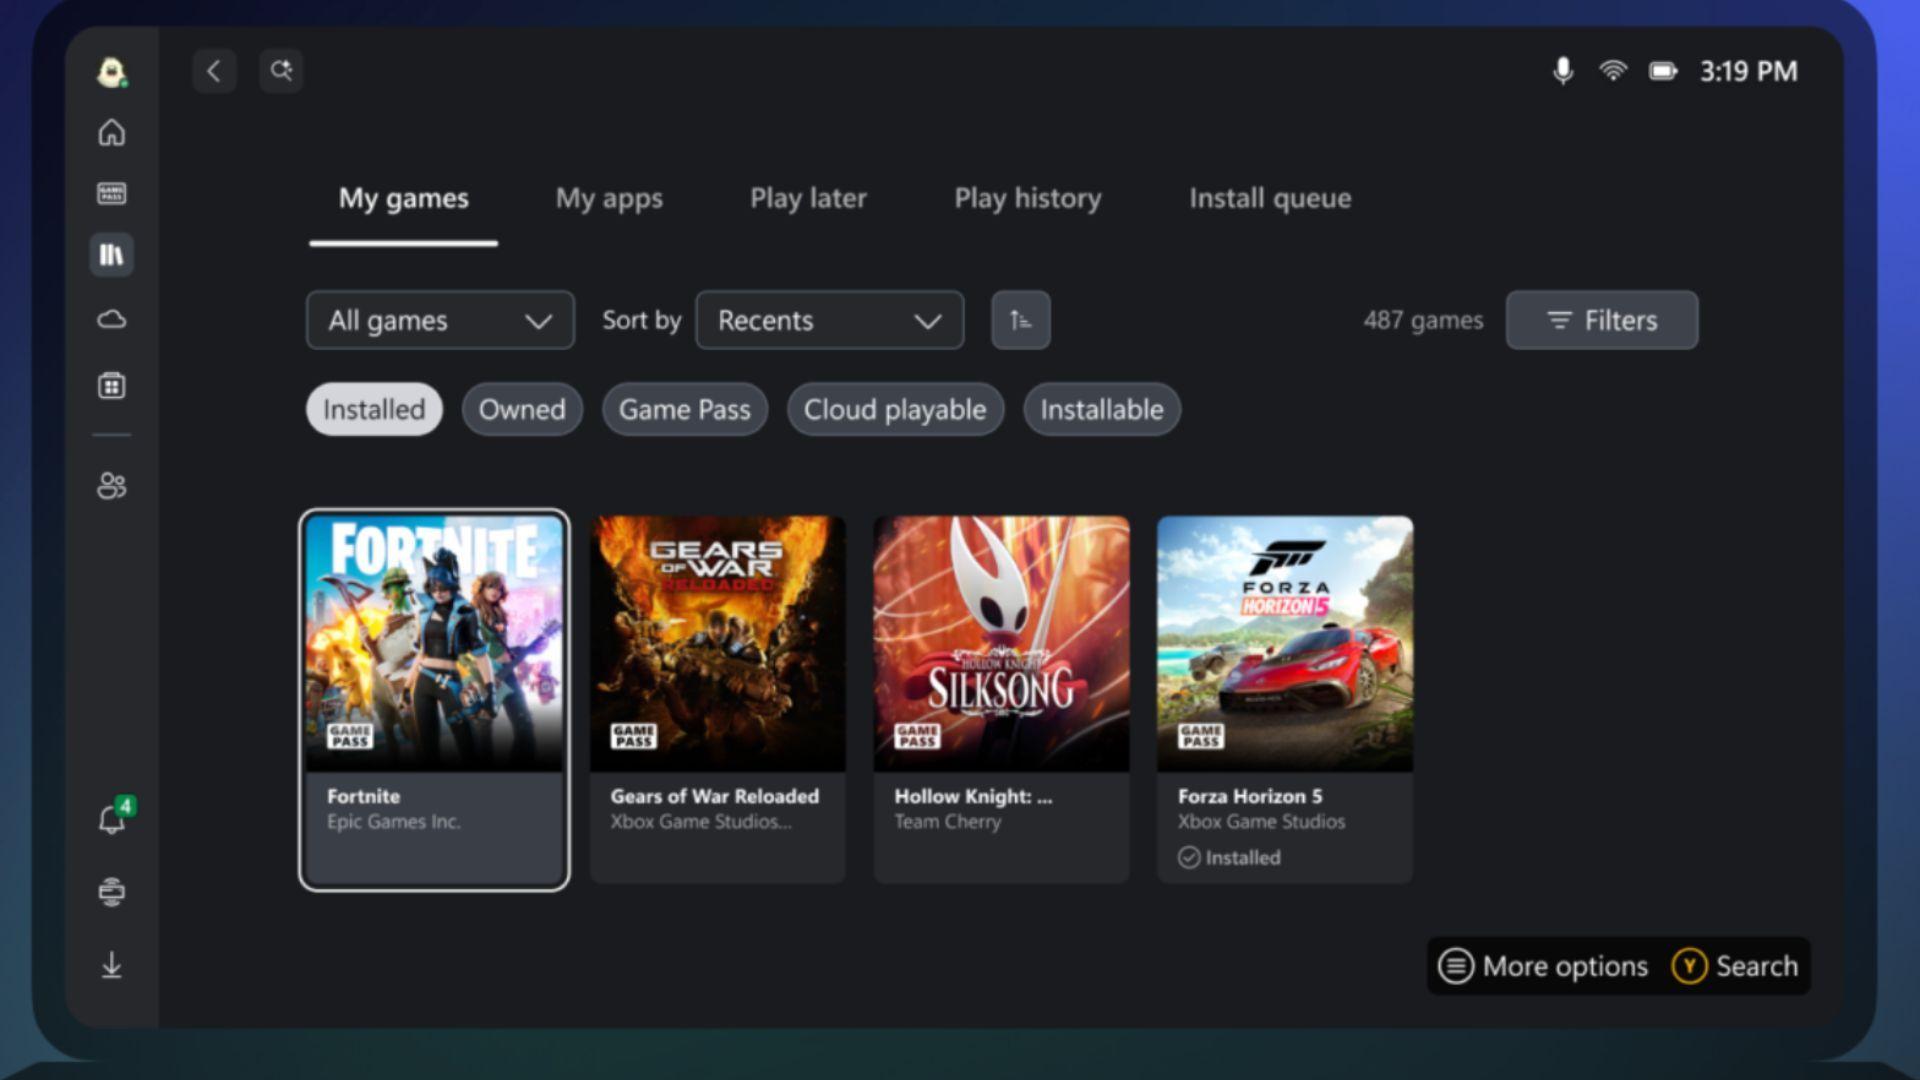Open the controller settings icon in sidebar
Viewport: 1920px width, 1080px height.
(x=112, y=891)
